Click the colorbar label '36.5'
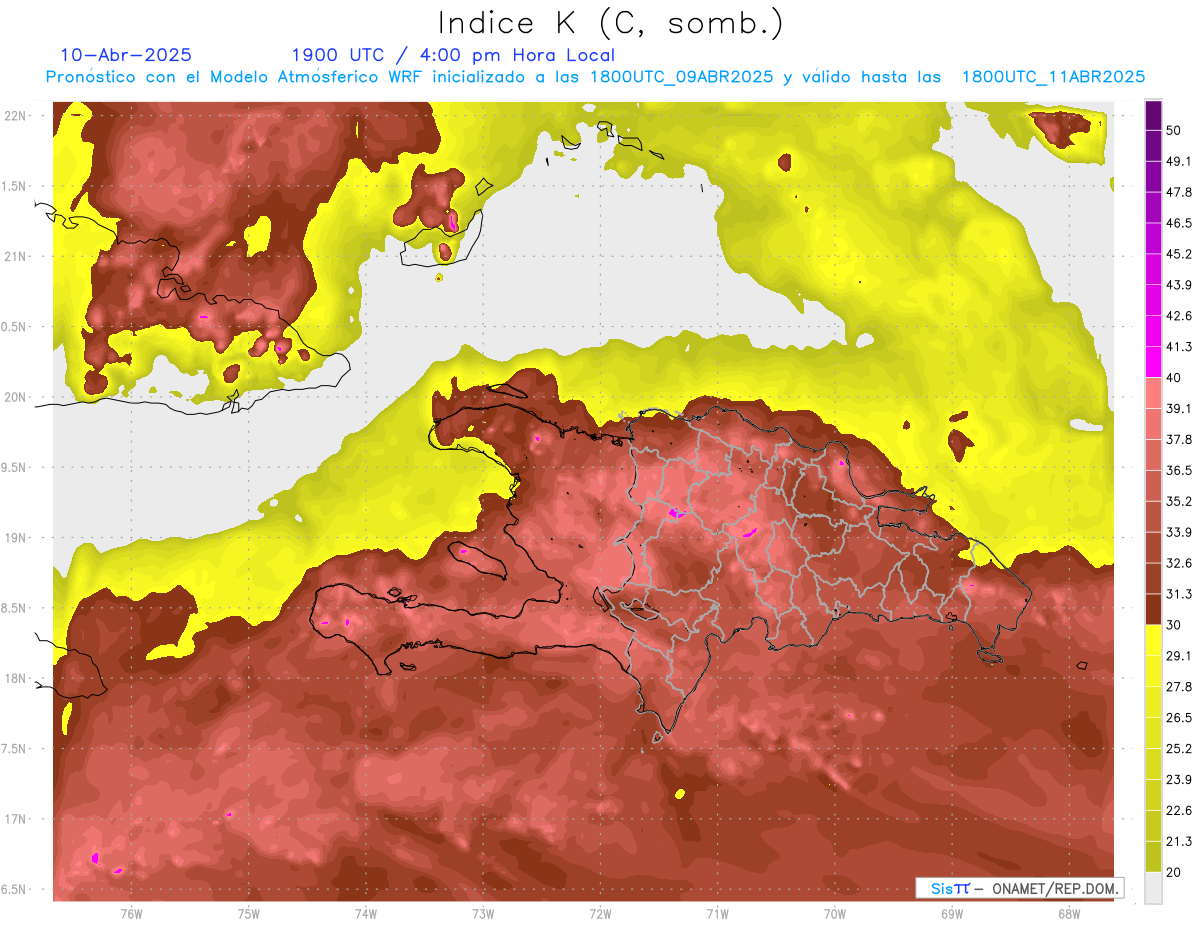1200x927 pixels. click(x=1178, y=470)
